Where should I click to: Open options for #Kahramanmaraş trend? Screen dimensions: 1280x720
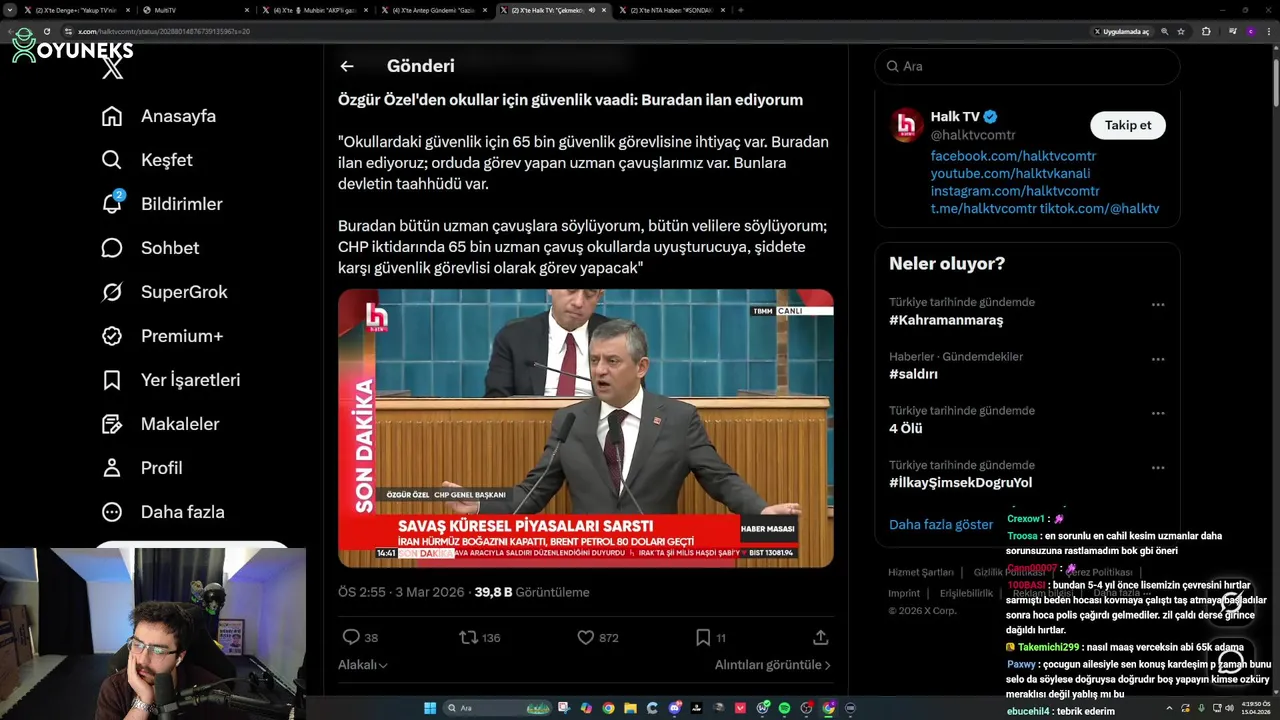[1158, 305]
